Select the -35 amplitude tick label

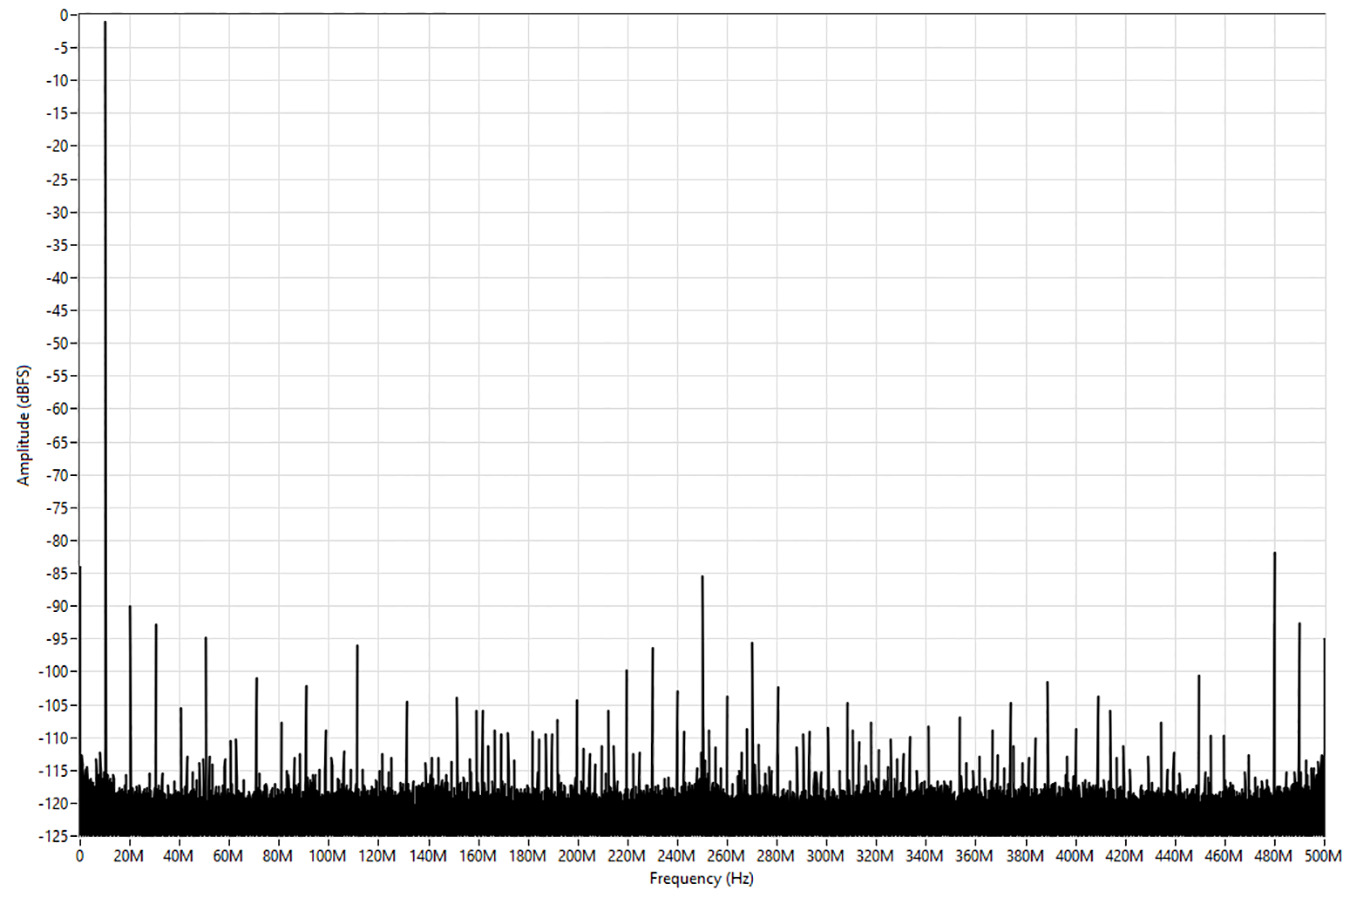(58, 245)
